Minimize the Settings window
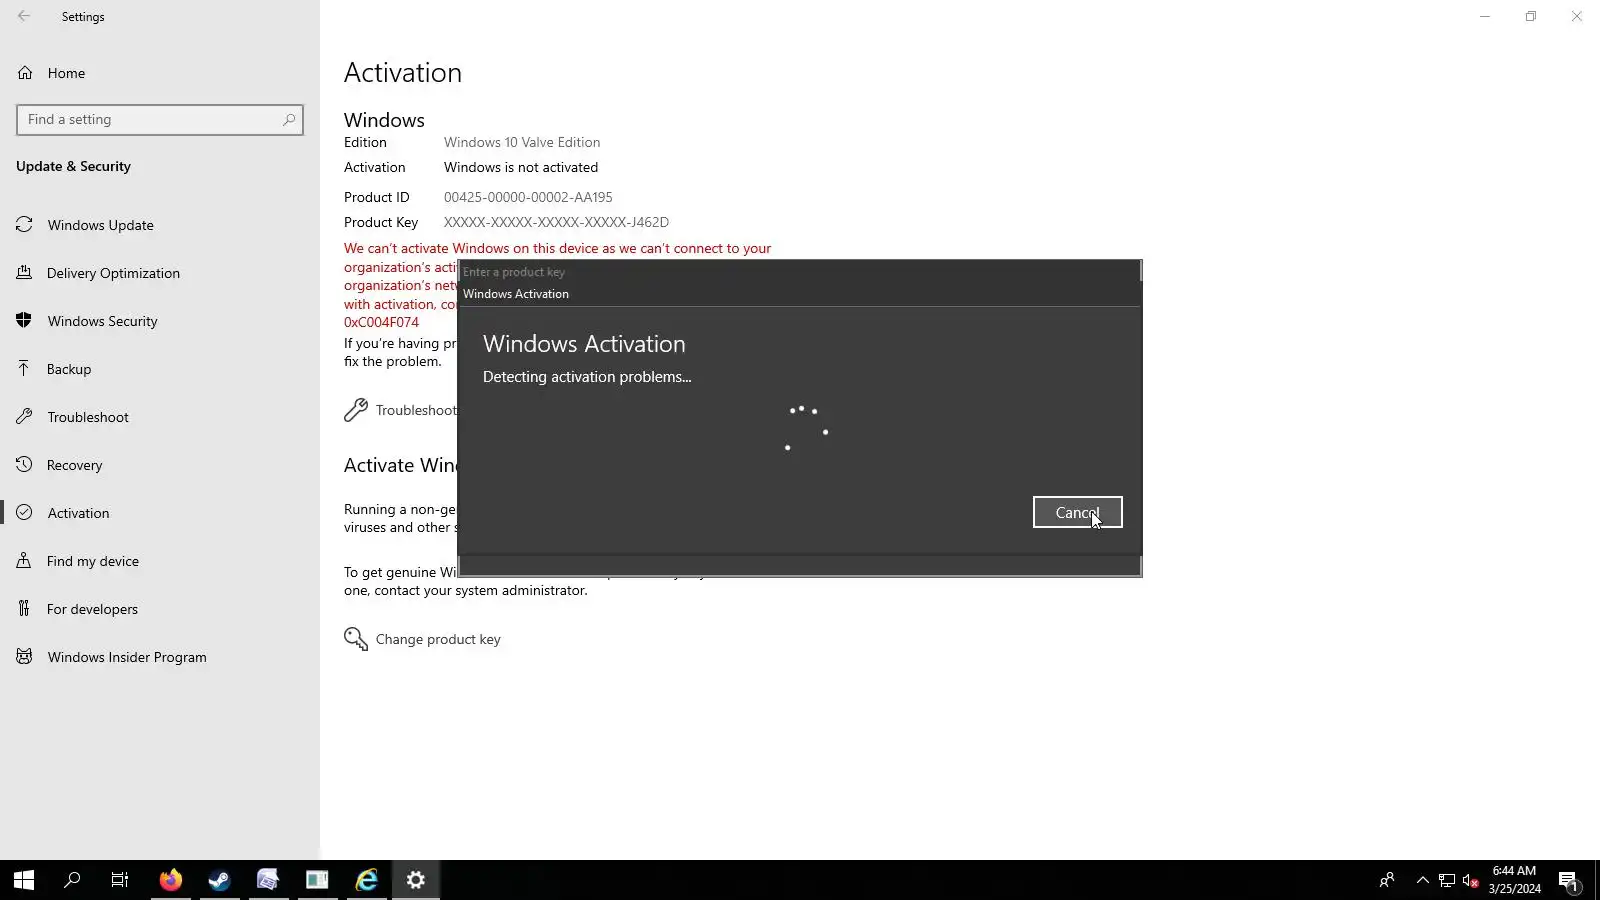Screen dimensions: 1600x900 pyautogui.click(x=1485, y=16)
